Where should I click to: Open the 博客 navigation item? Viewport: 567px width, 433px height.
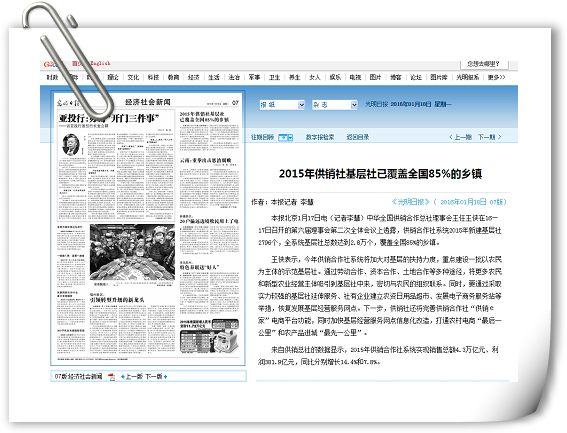396,77
